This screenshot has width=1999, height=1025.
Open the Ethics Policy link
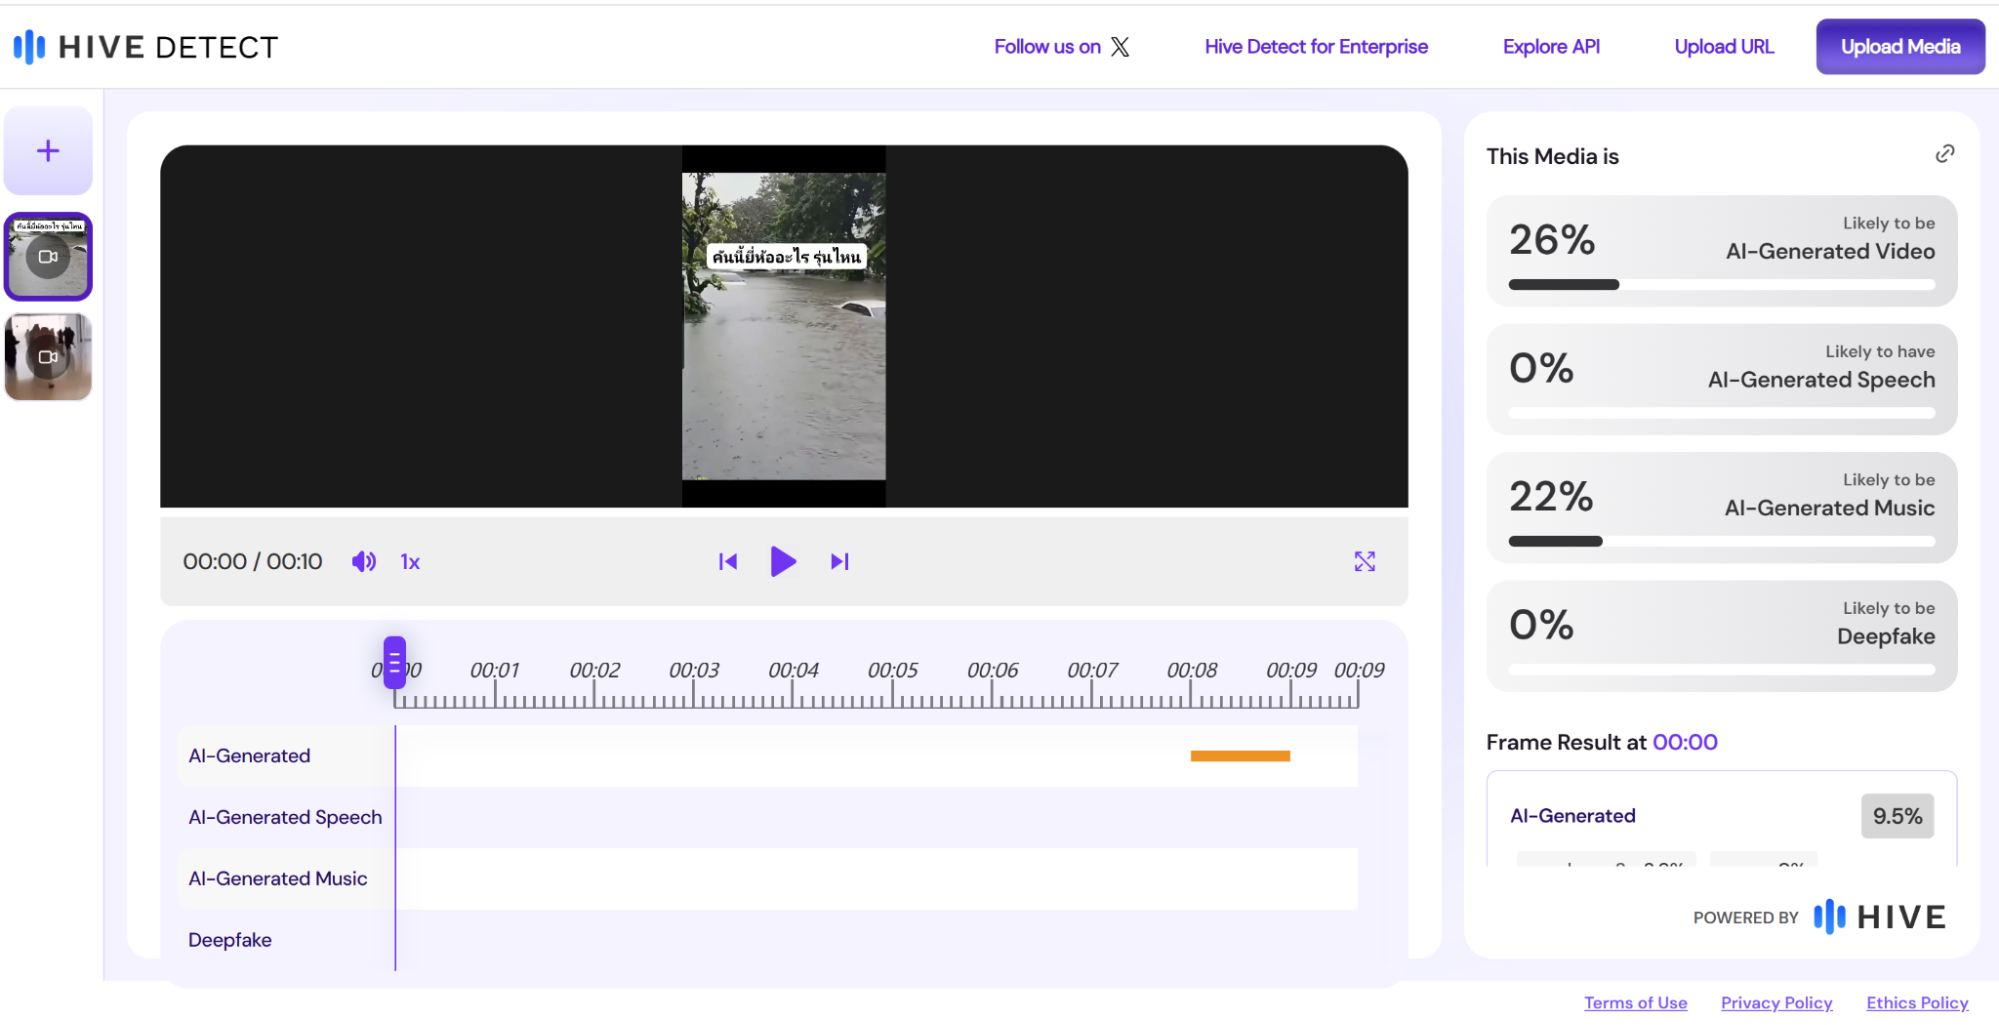tap(1917, 1003)
